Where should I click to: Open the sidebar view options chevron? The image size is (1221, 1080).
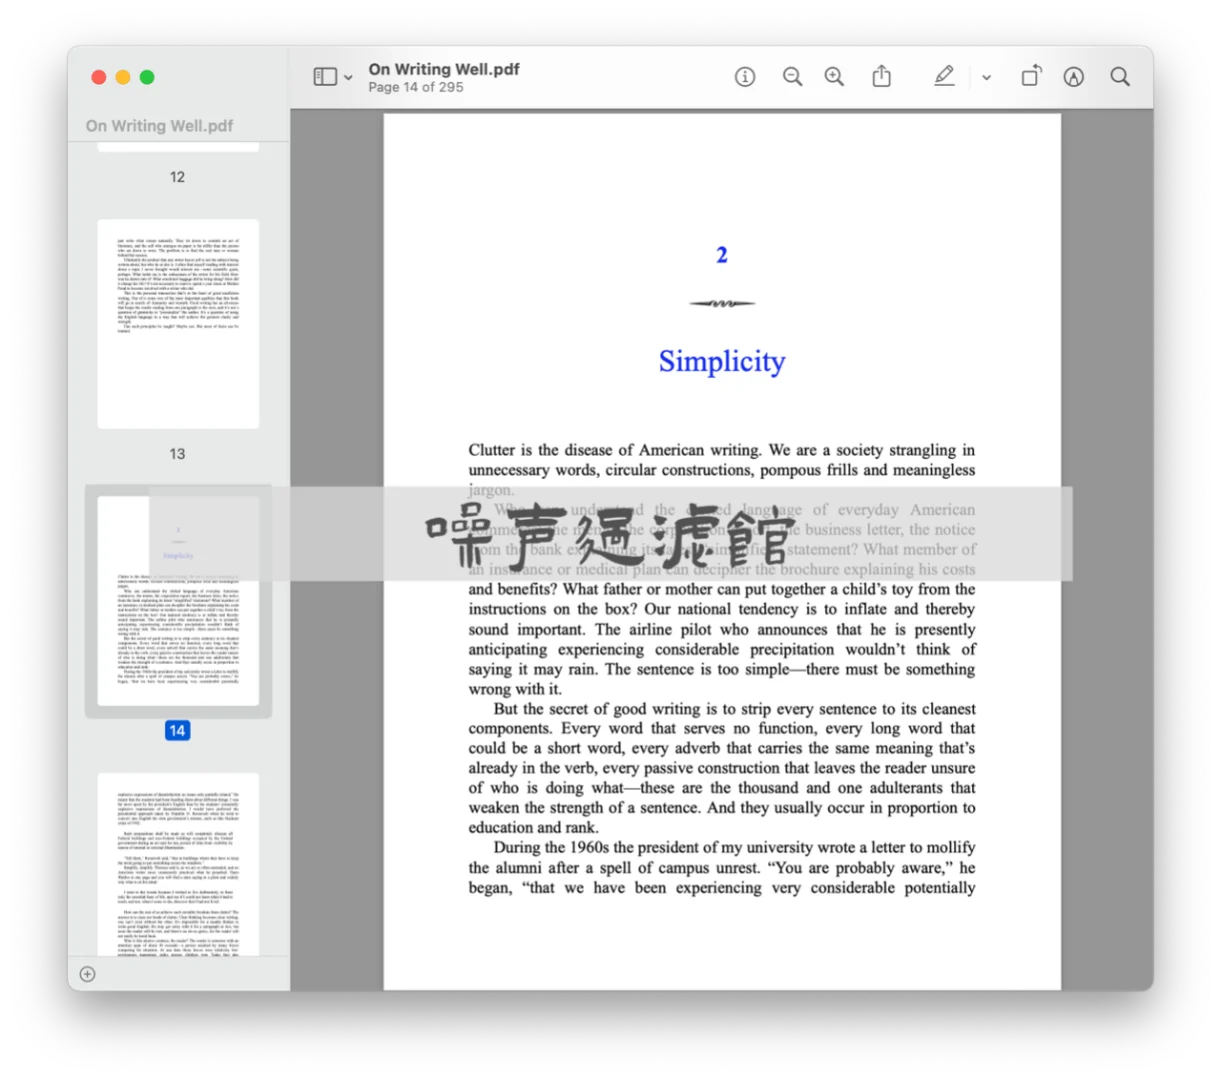click(348, 78)
